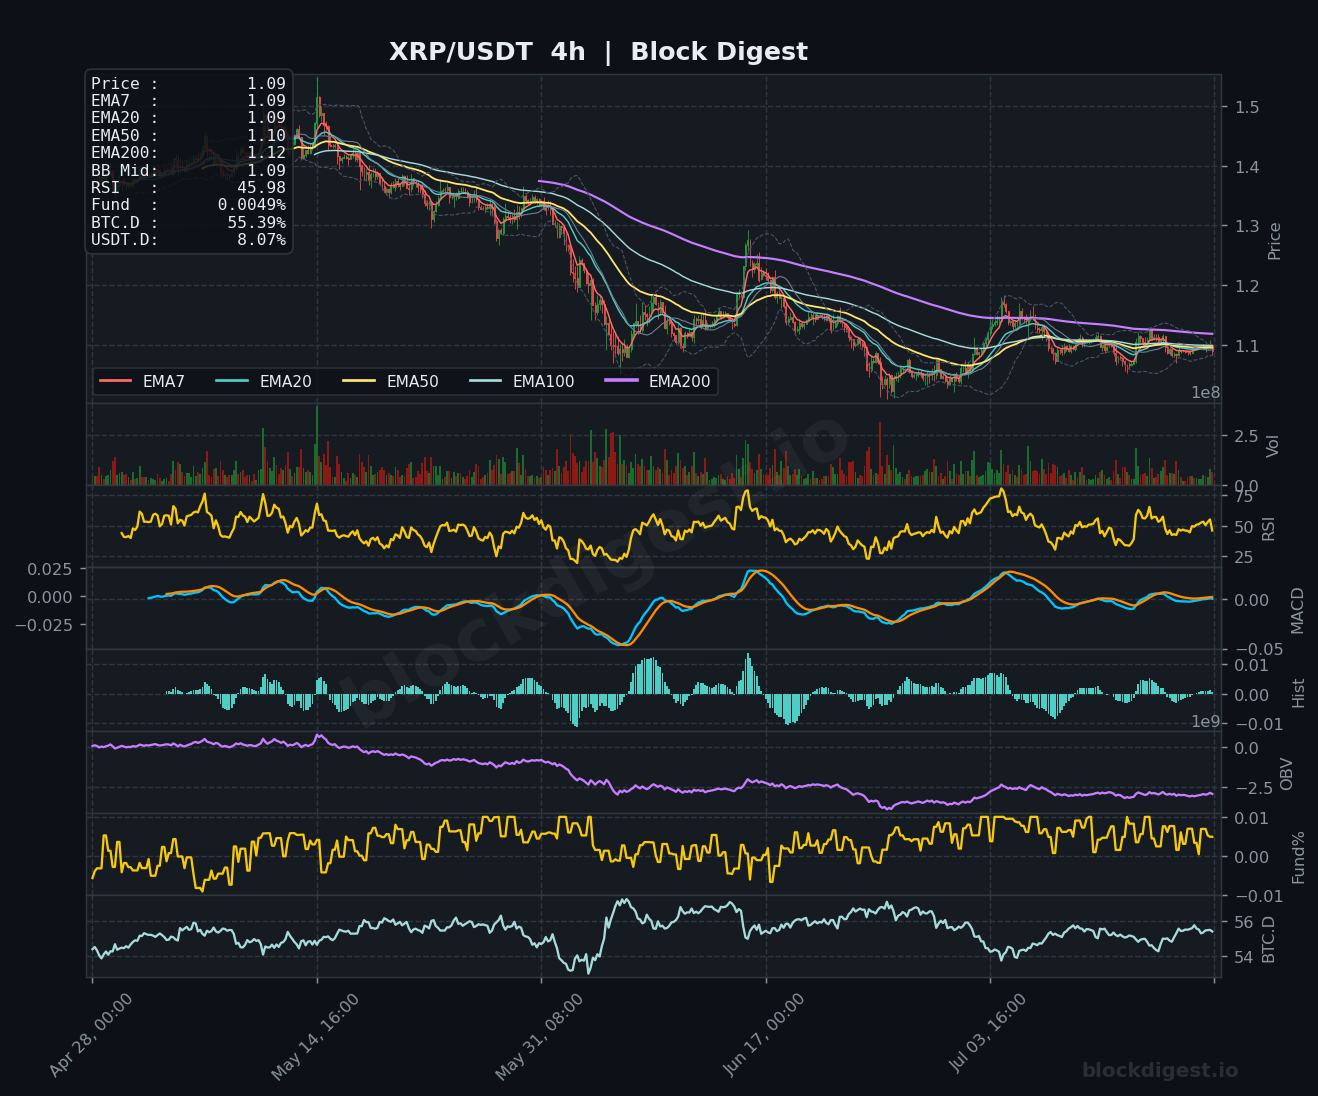The image size is (1318, 1096).
Task: Click the EMA200 1.12 row in stats box
Action: tap(188, 153)
